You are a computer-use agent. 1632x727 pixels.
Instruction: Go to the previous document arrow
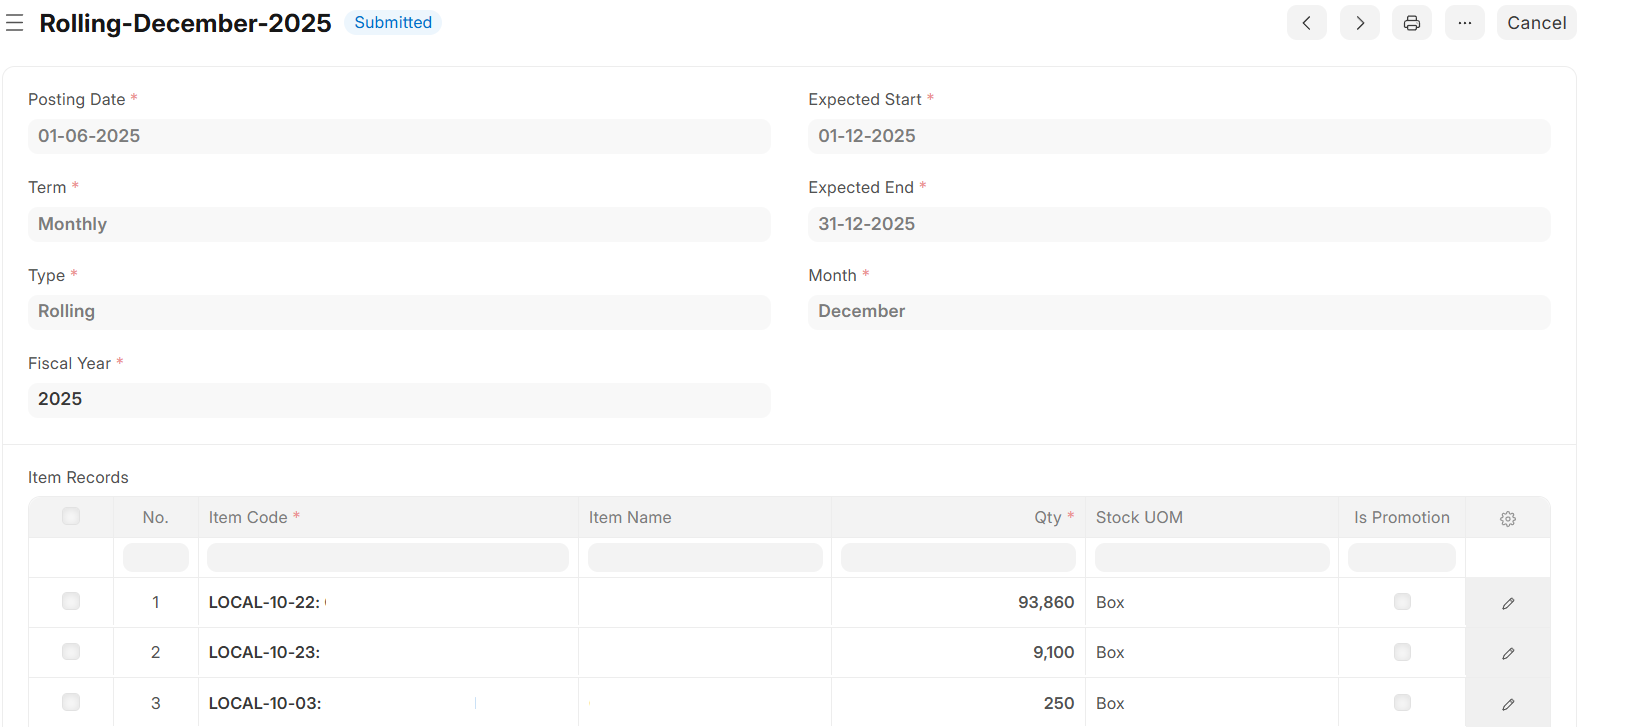click(x=1306, y=23)
